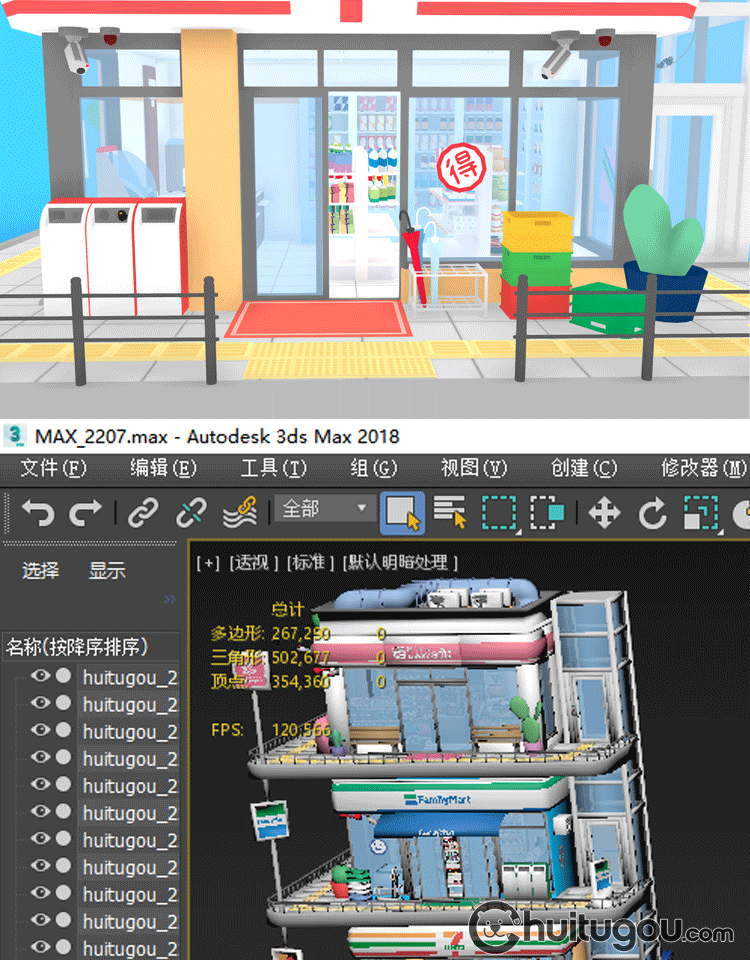
Task: Choose Rectangular Selection Region tool
Action: [499, 514]
